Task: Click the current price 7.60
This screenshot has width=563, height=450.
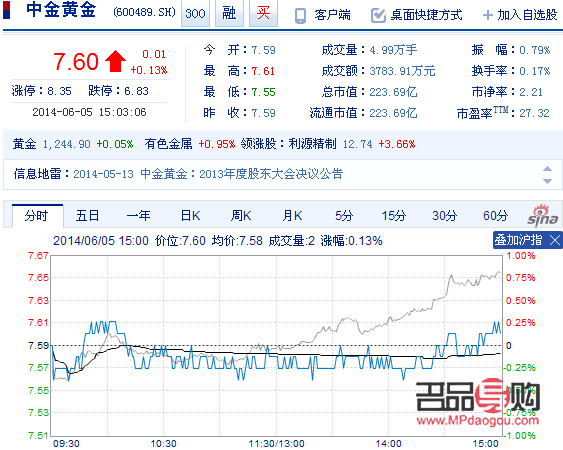Action: [76, 61]
